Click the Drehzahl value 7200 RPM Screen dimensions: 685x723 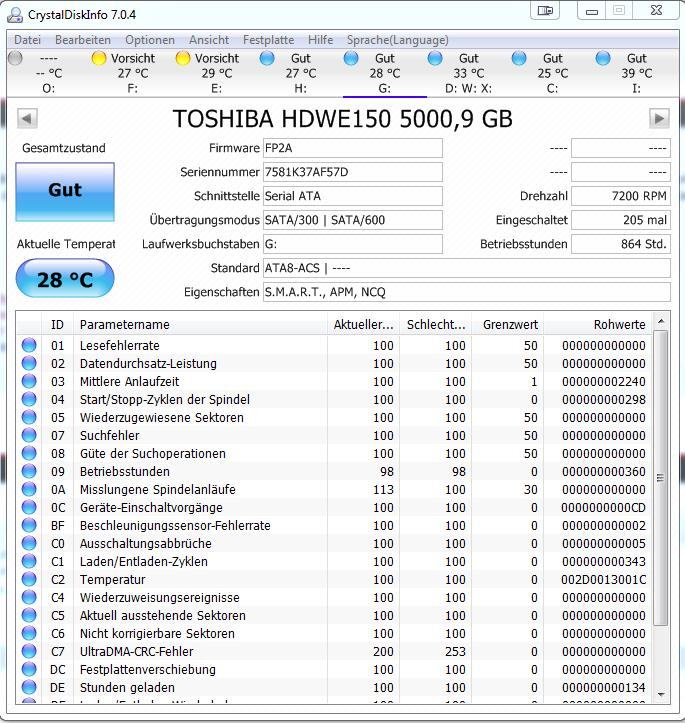click(620, 196)
